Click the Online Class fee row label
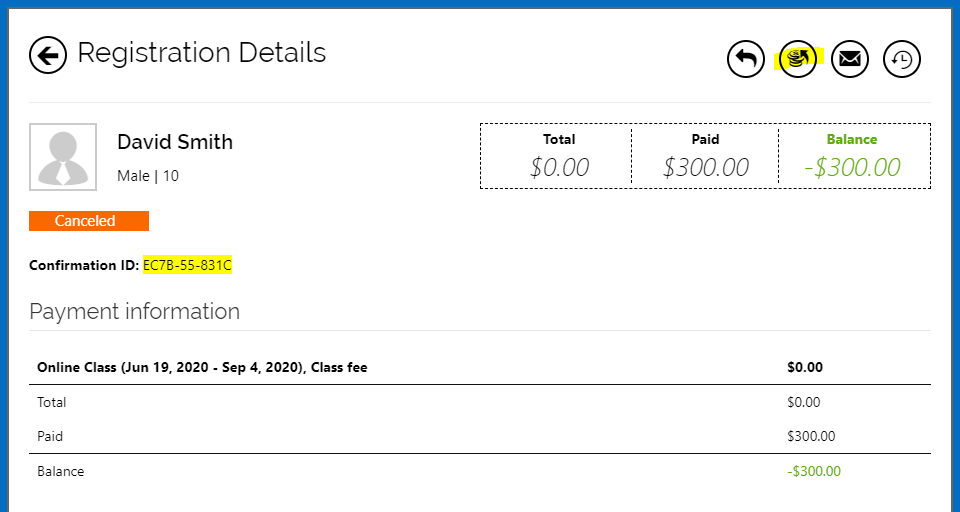The image size is (960, 512). click(202, 367)
